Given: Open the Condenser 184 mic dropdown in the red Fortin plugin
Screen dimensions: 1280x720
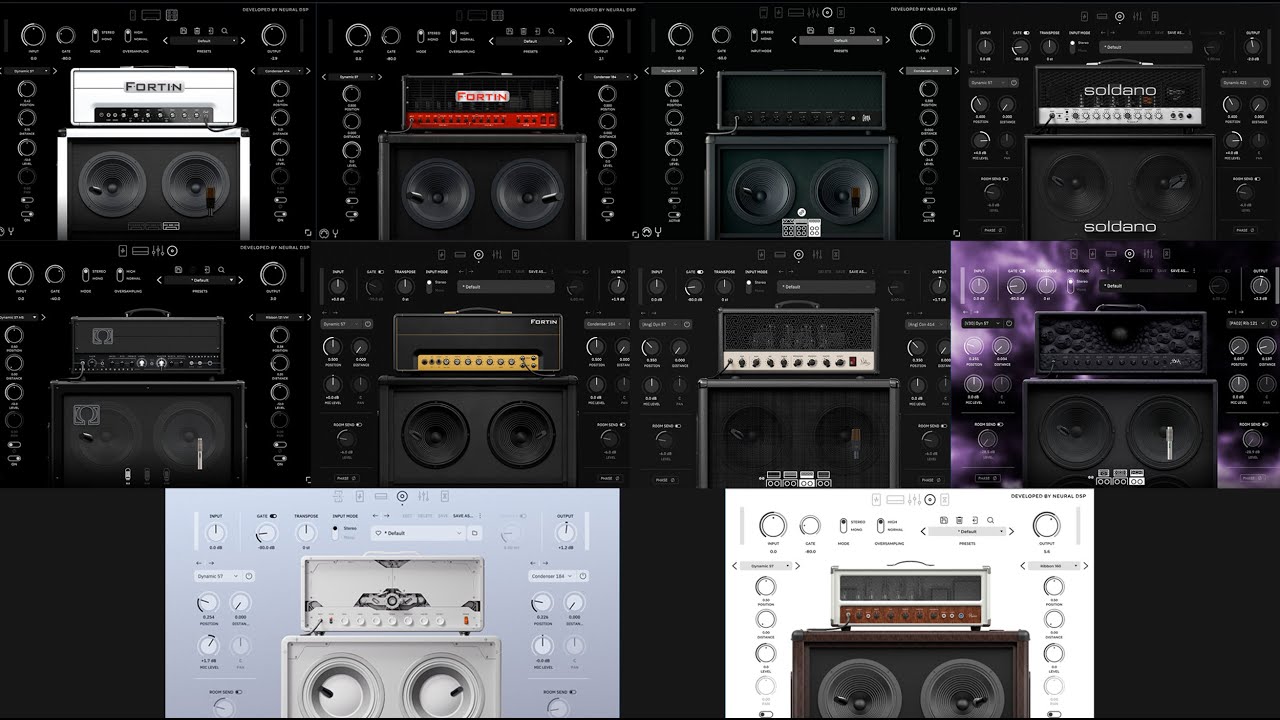Looking at the screenshot, I should coord(606,77).
